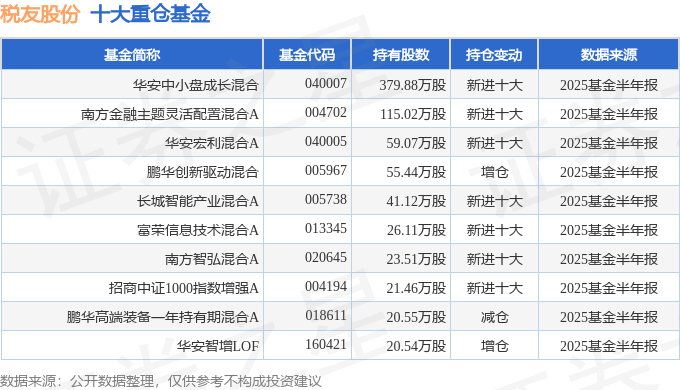Click the 基金简称 column header

tap(132, 55)
